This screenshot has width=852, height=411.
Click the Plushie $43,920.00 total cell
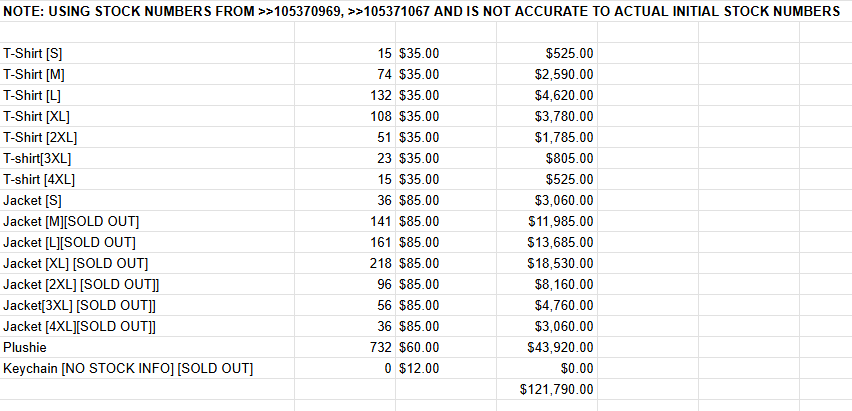(547, 347)
